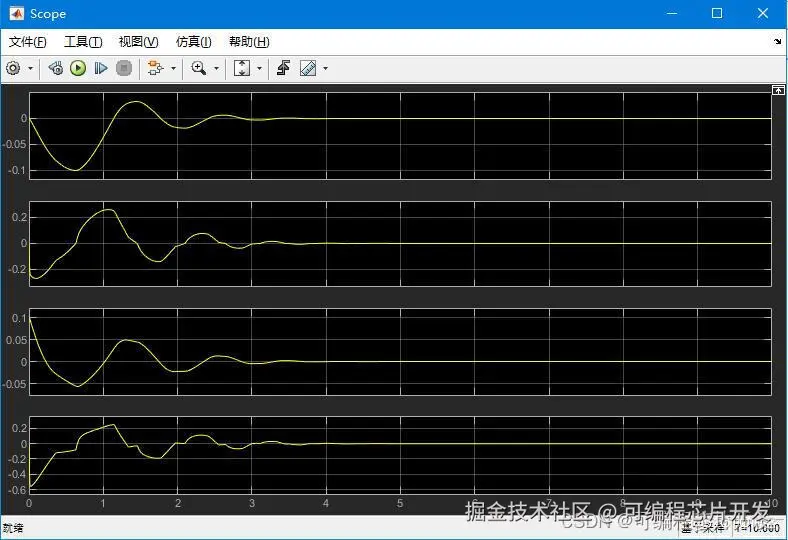The height and width of the screenshot is (540, 788).
Task: Open the 帮助(H) menu
Action: click(249, 42)
